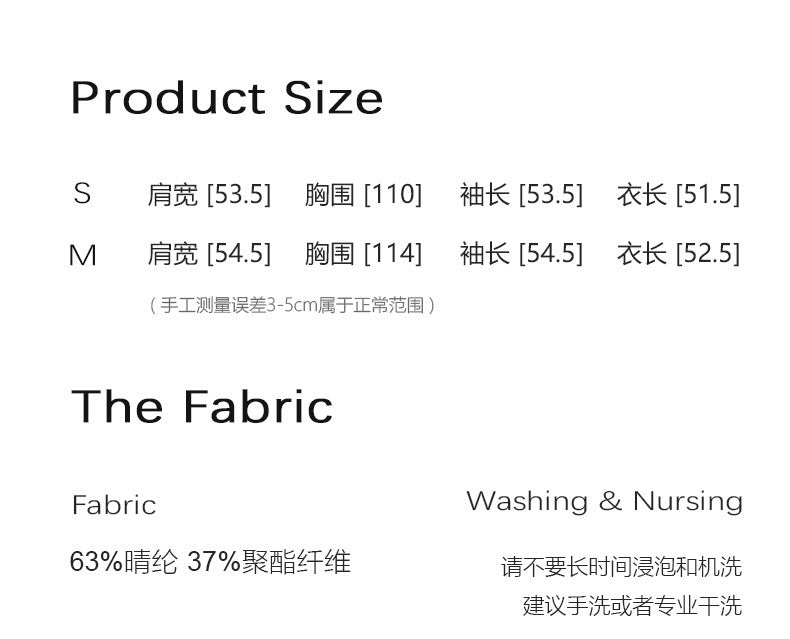Image resolution: width=790 pixels, height=639 pixels.
Task: Click M shoulder width 肩宽 [54.5]
Action: pyautogui.click(x=209, y=253)
